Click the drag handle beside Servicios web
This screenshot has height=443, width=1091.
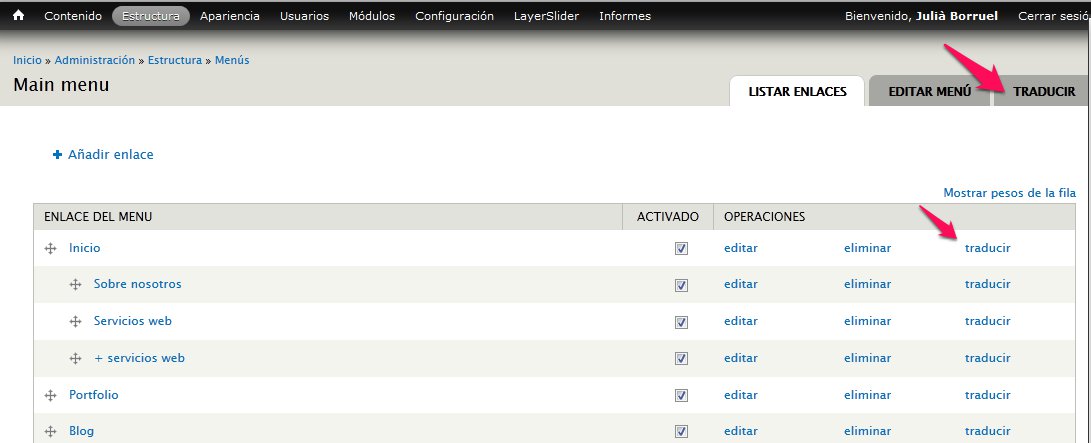(75, 321)
